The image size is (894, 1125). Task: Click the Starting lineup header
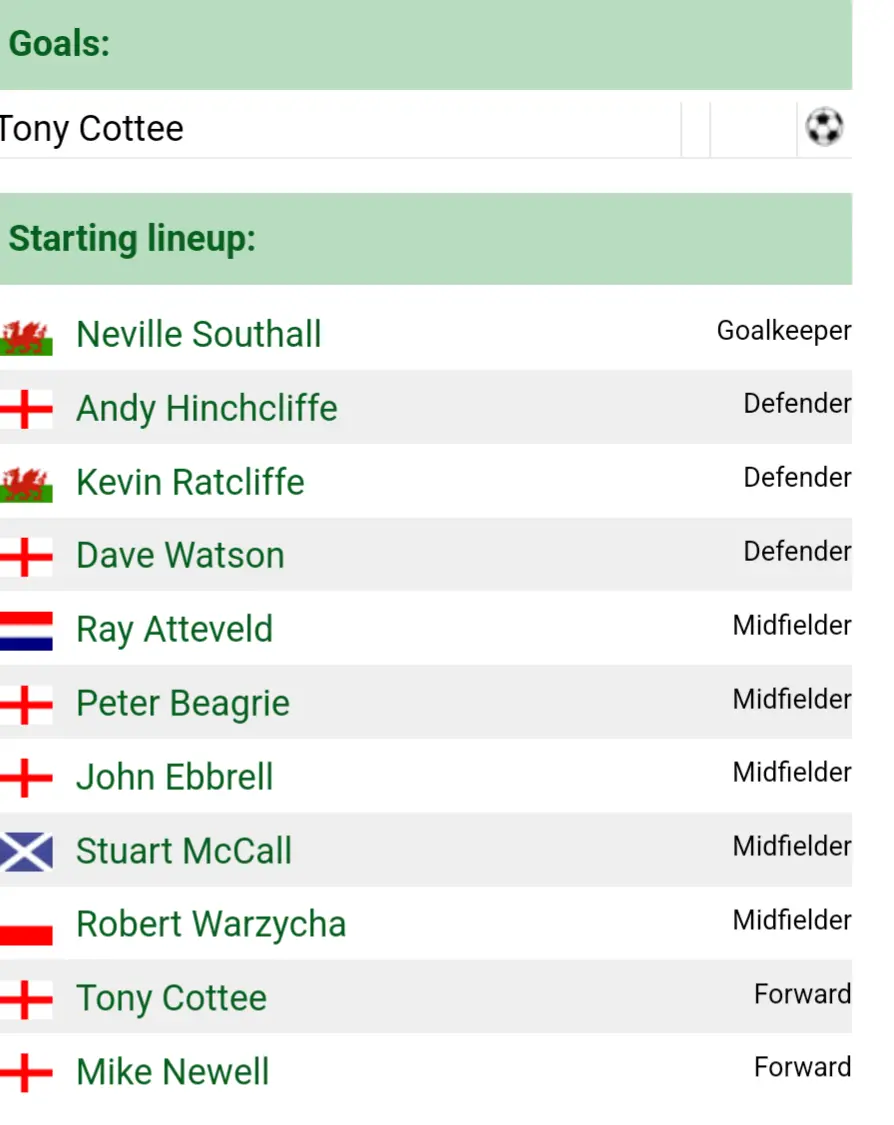point(132,240)
